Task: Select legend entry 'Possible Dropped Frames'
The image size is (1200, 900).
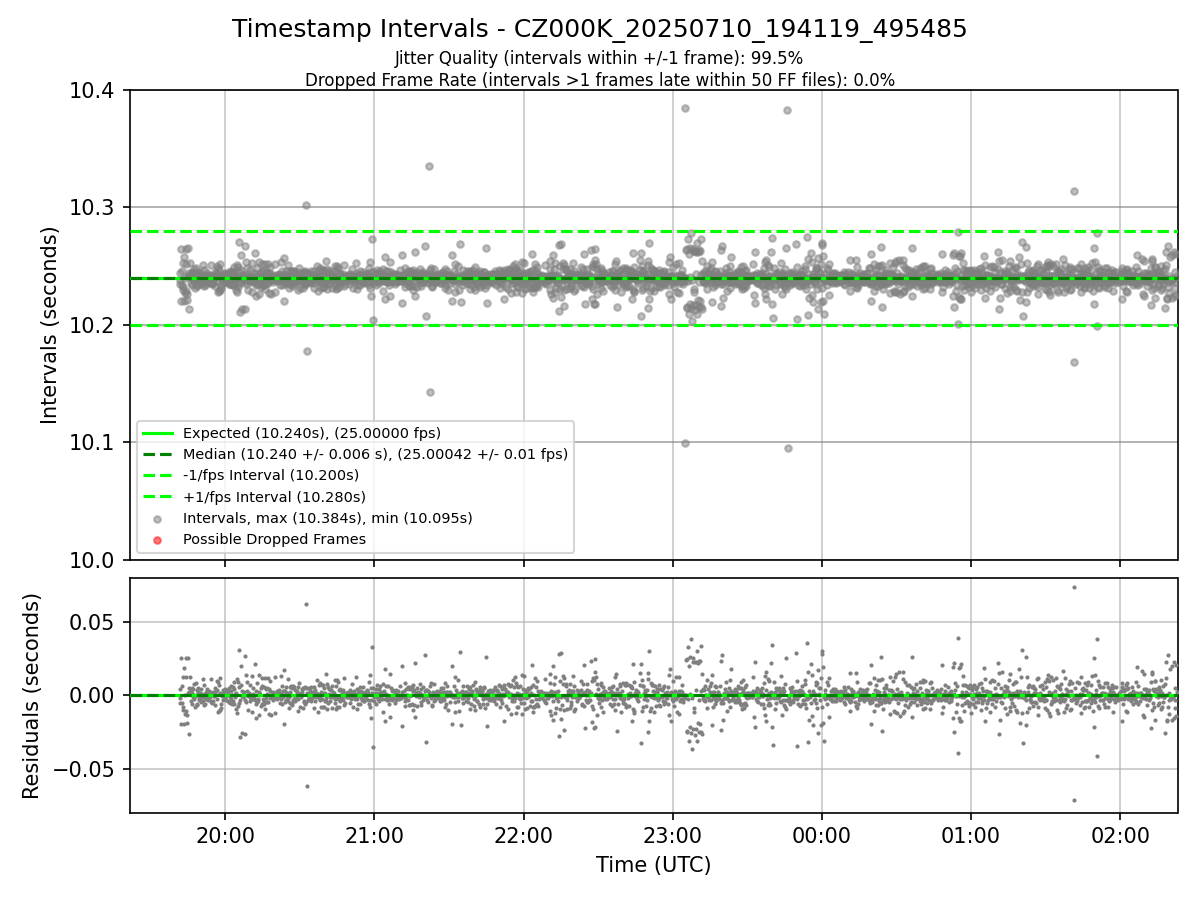Action: (274, 539)
